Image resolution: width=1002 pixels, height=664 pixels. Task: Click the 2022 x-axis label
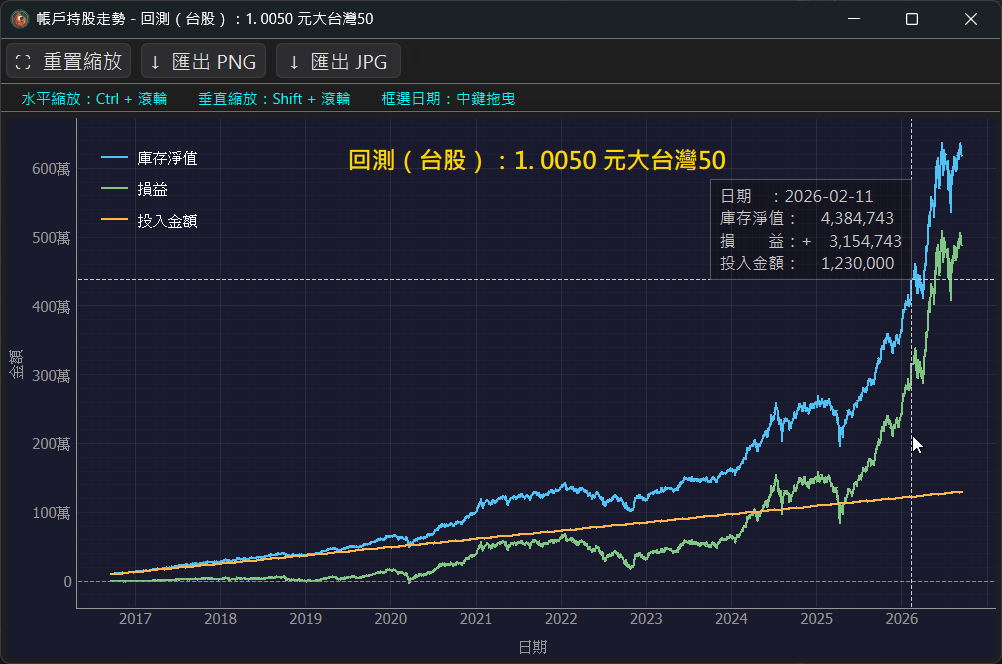561,619
